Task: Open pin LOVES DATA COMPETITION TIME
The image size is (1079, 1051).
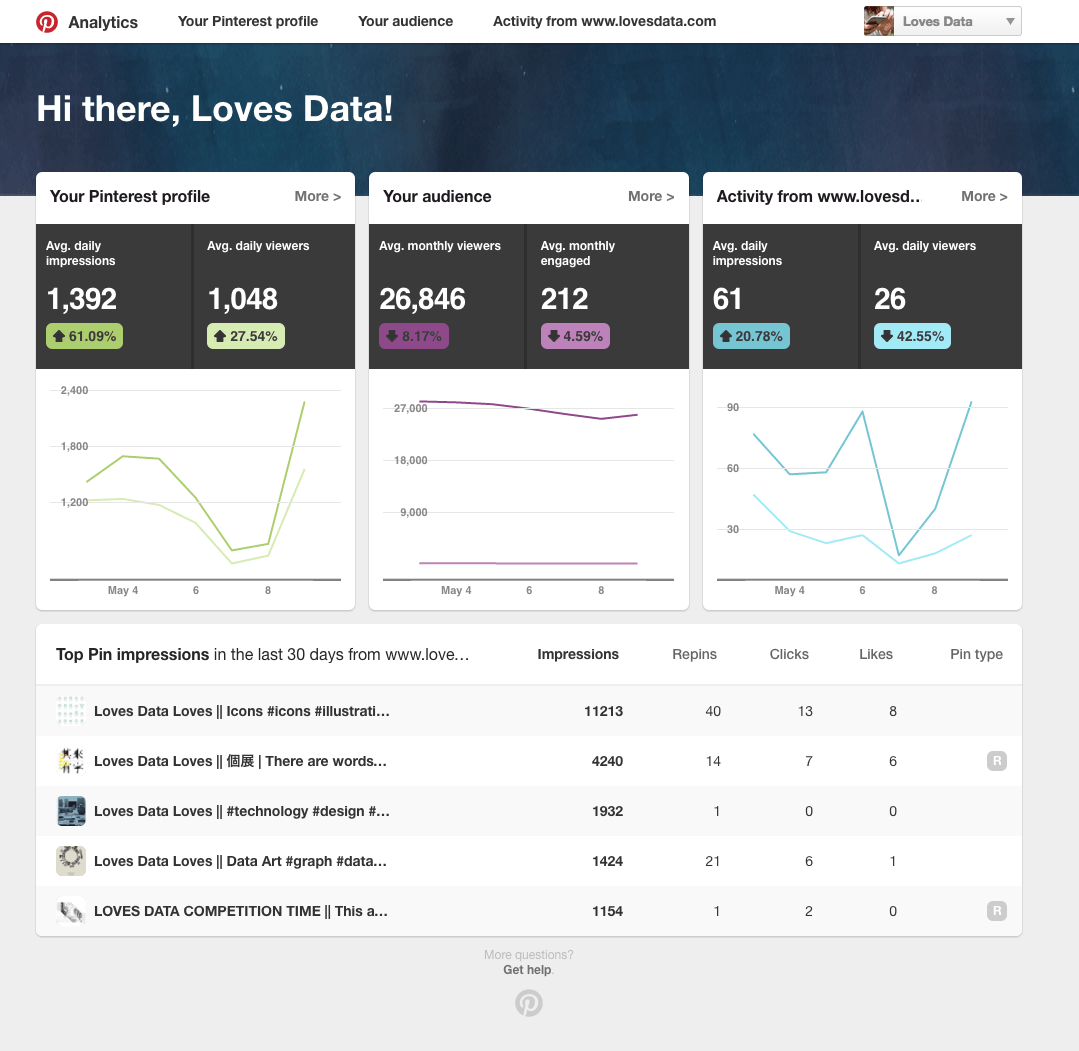Action: point(241,911)
